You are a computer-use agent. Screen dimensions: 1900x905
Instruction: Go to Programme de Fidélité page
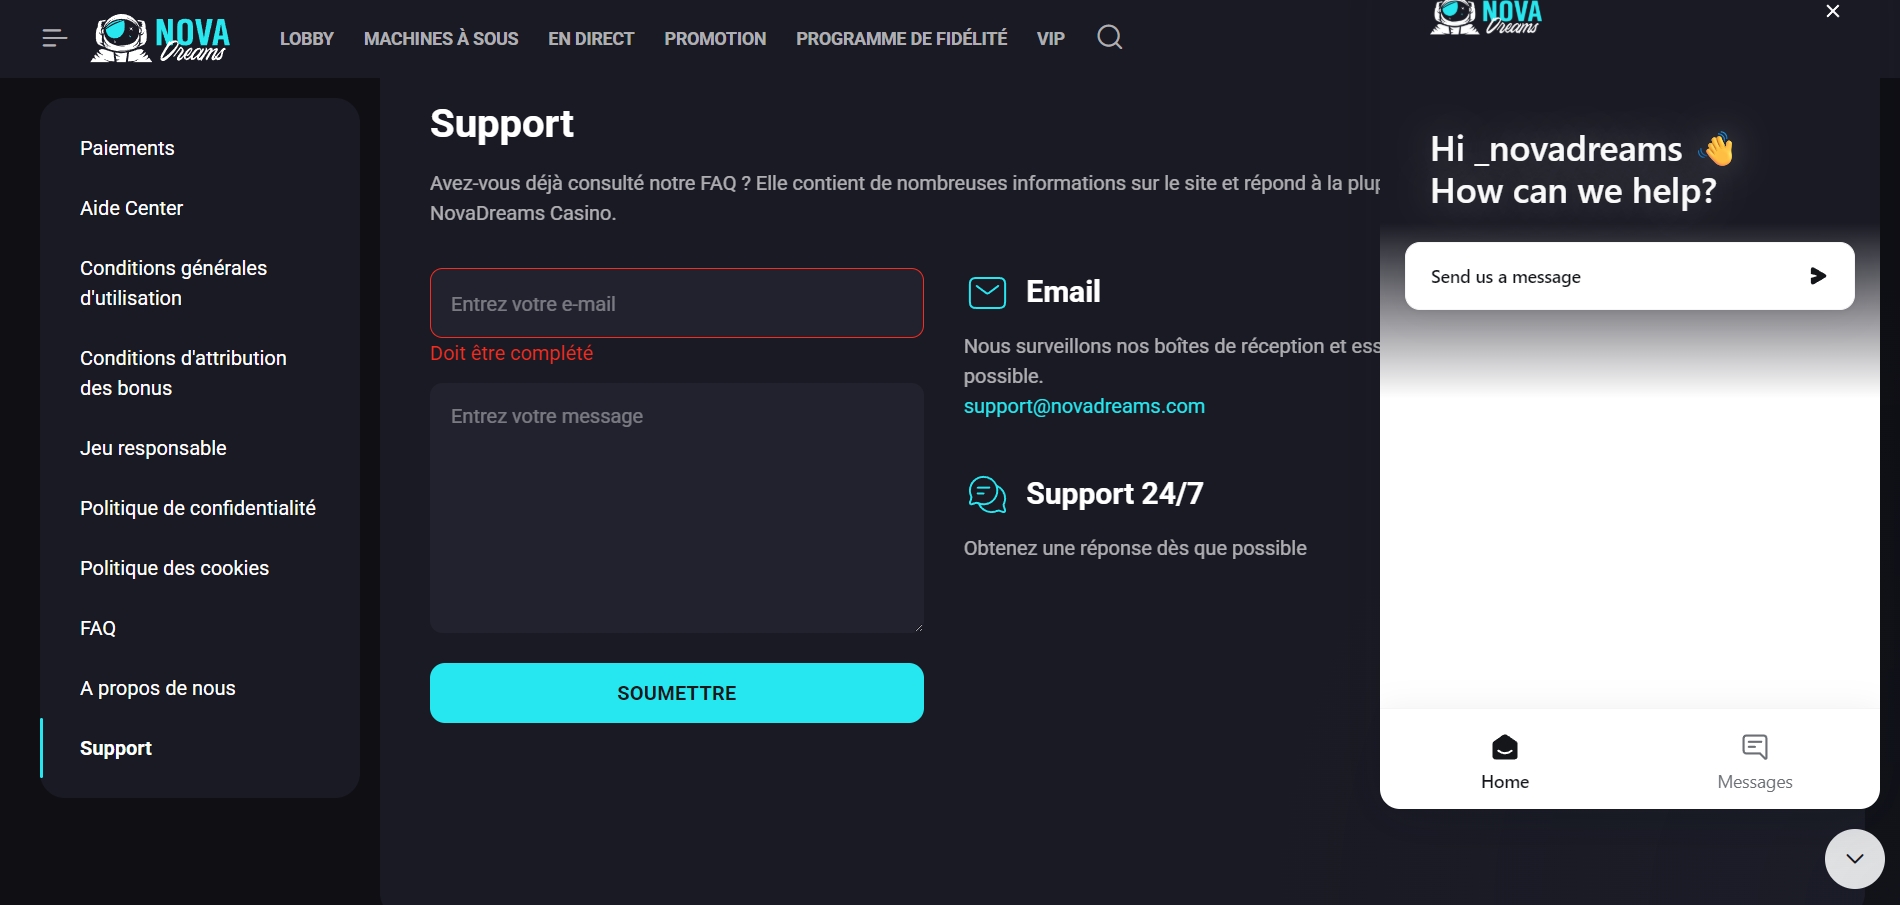(x=901, y=39)
